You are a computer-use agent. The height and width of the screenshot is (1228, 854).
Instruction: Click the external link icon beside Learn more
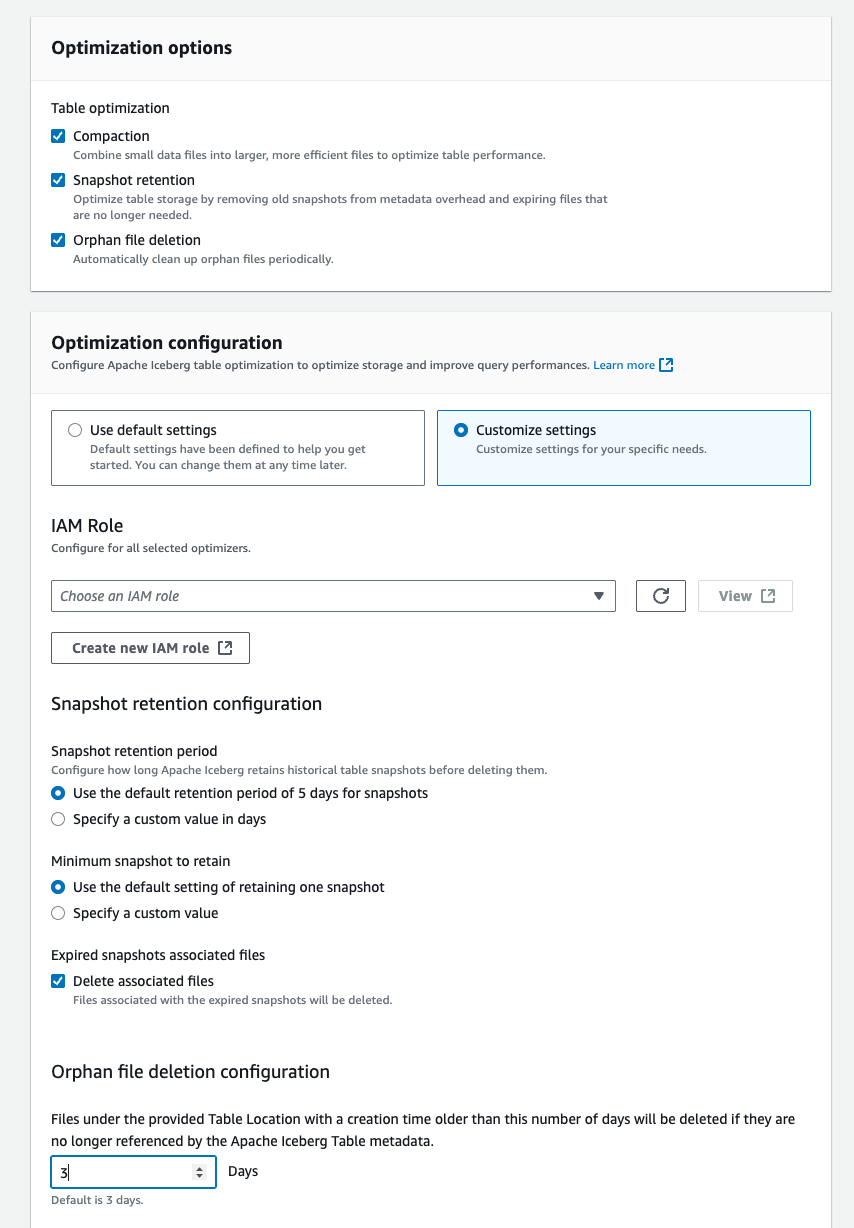668,365
